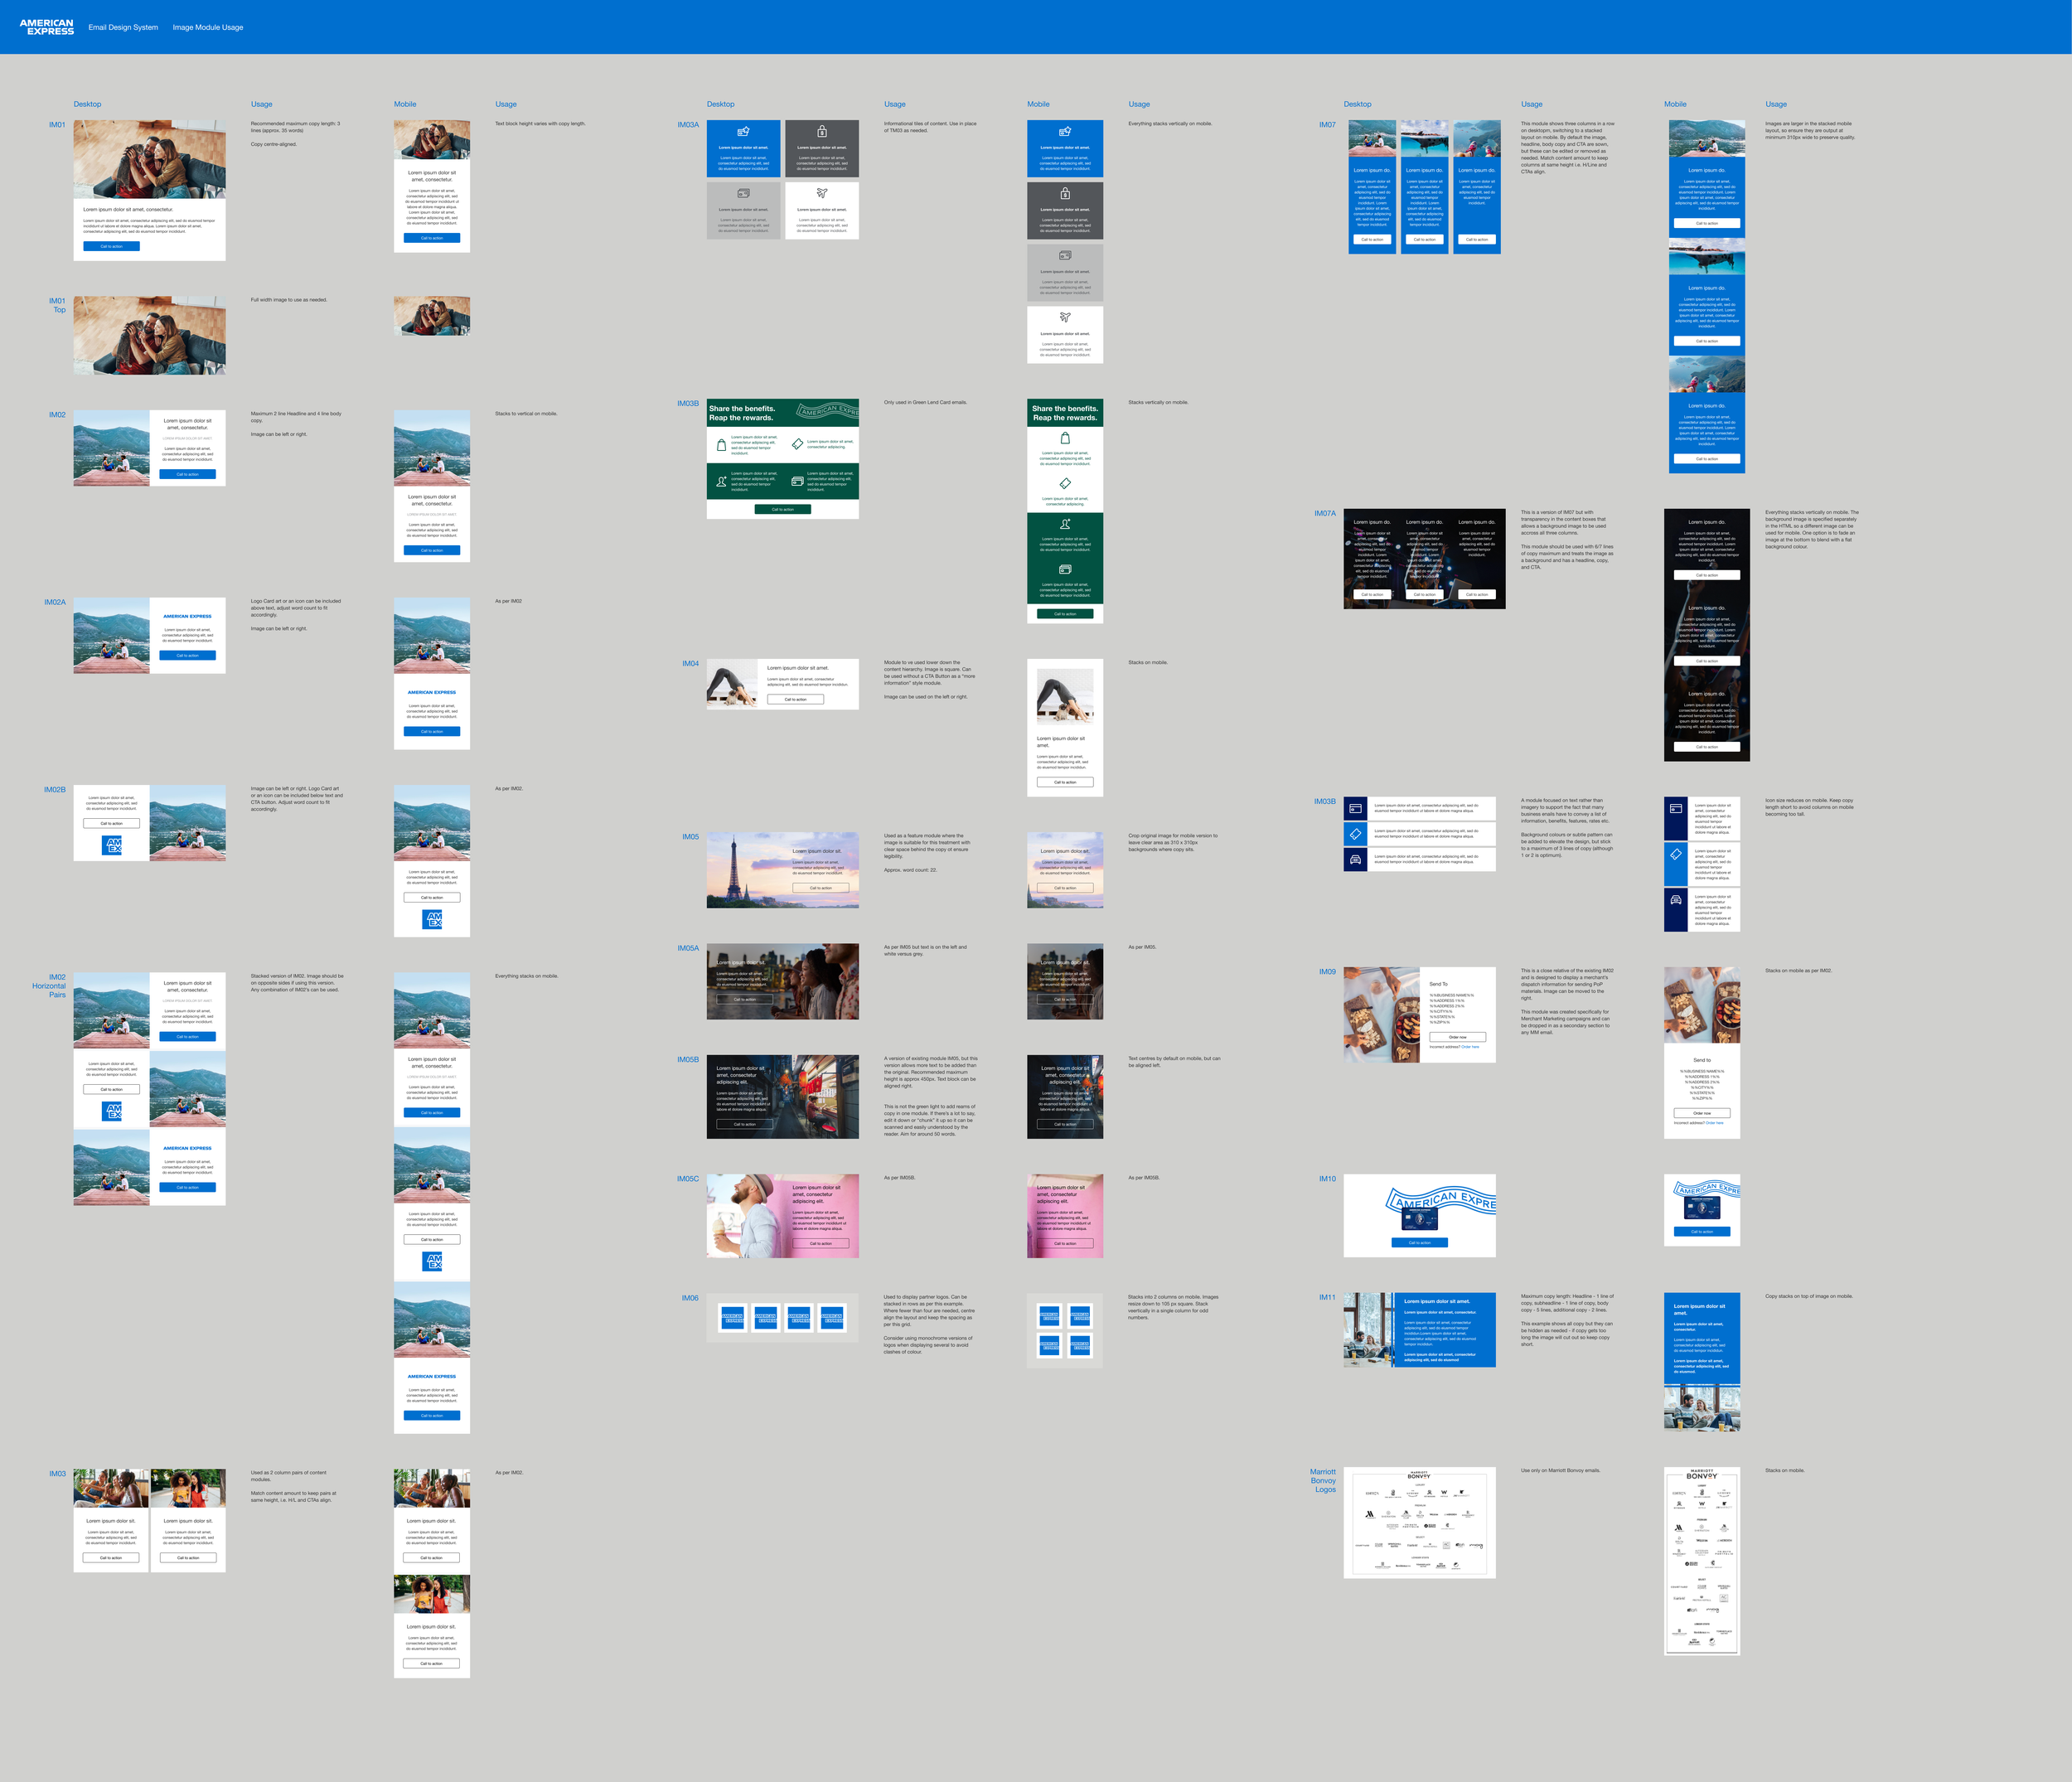Click Call to action button in IM01 mobile
Image resolution: width=2072 pixels, height=1782 pixels.
coord(432,238)
